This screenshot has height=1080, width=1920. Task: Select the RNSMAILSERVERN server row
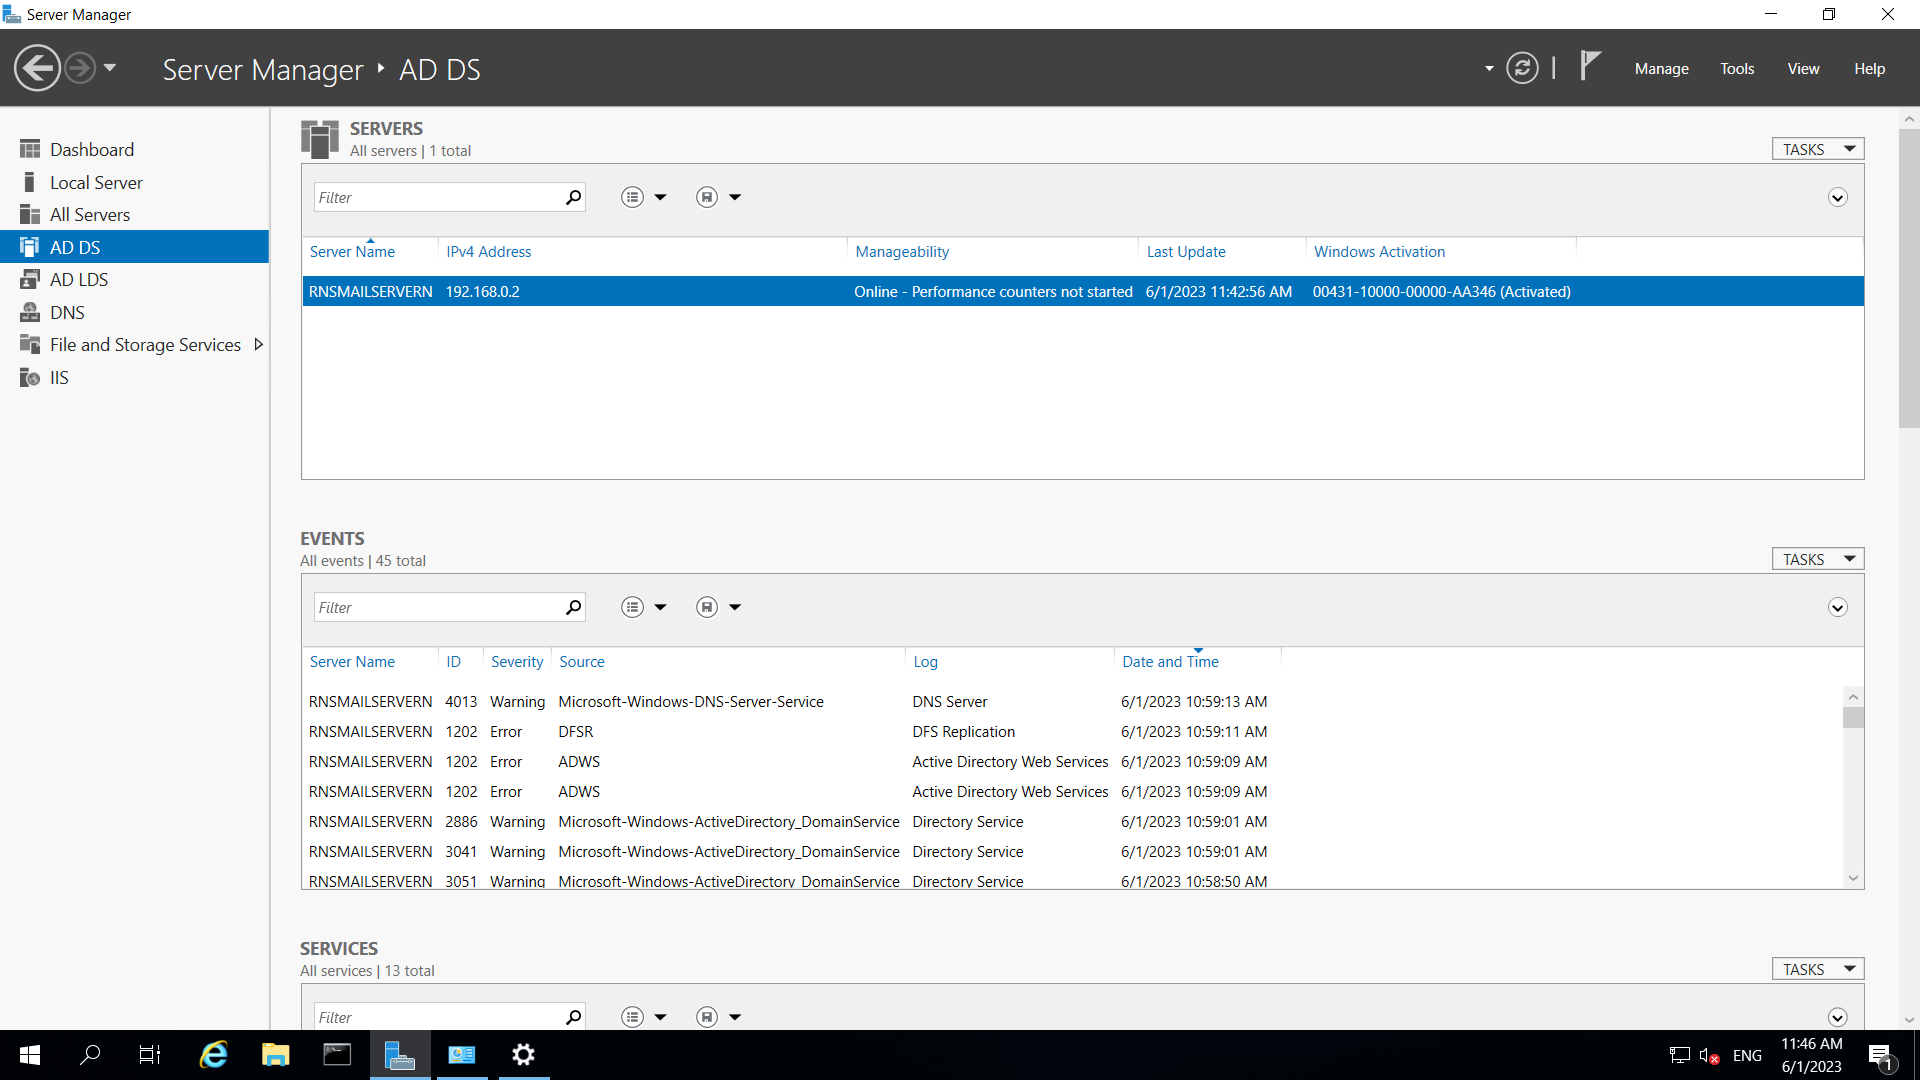click(x=1083, y=292)
